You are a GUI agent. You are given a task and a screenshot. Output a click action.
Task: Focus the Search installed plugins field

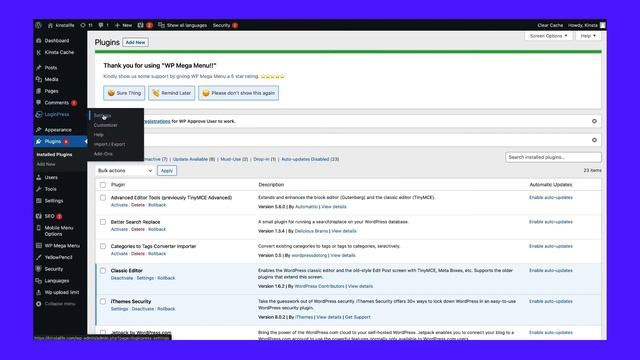553,157
